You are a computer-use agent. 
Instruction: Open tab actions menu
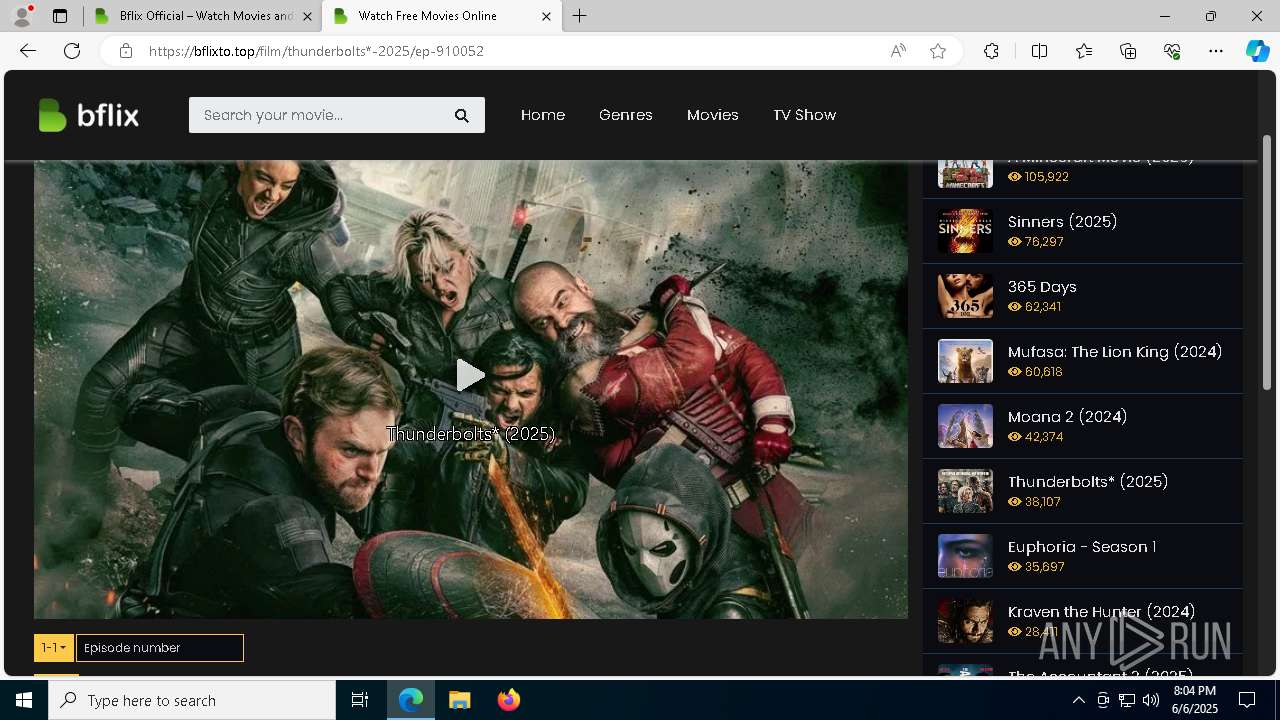[x=60, y=16]
